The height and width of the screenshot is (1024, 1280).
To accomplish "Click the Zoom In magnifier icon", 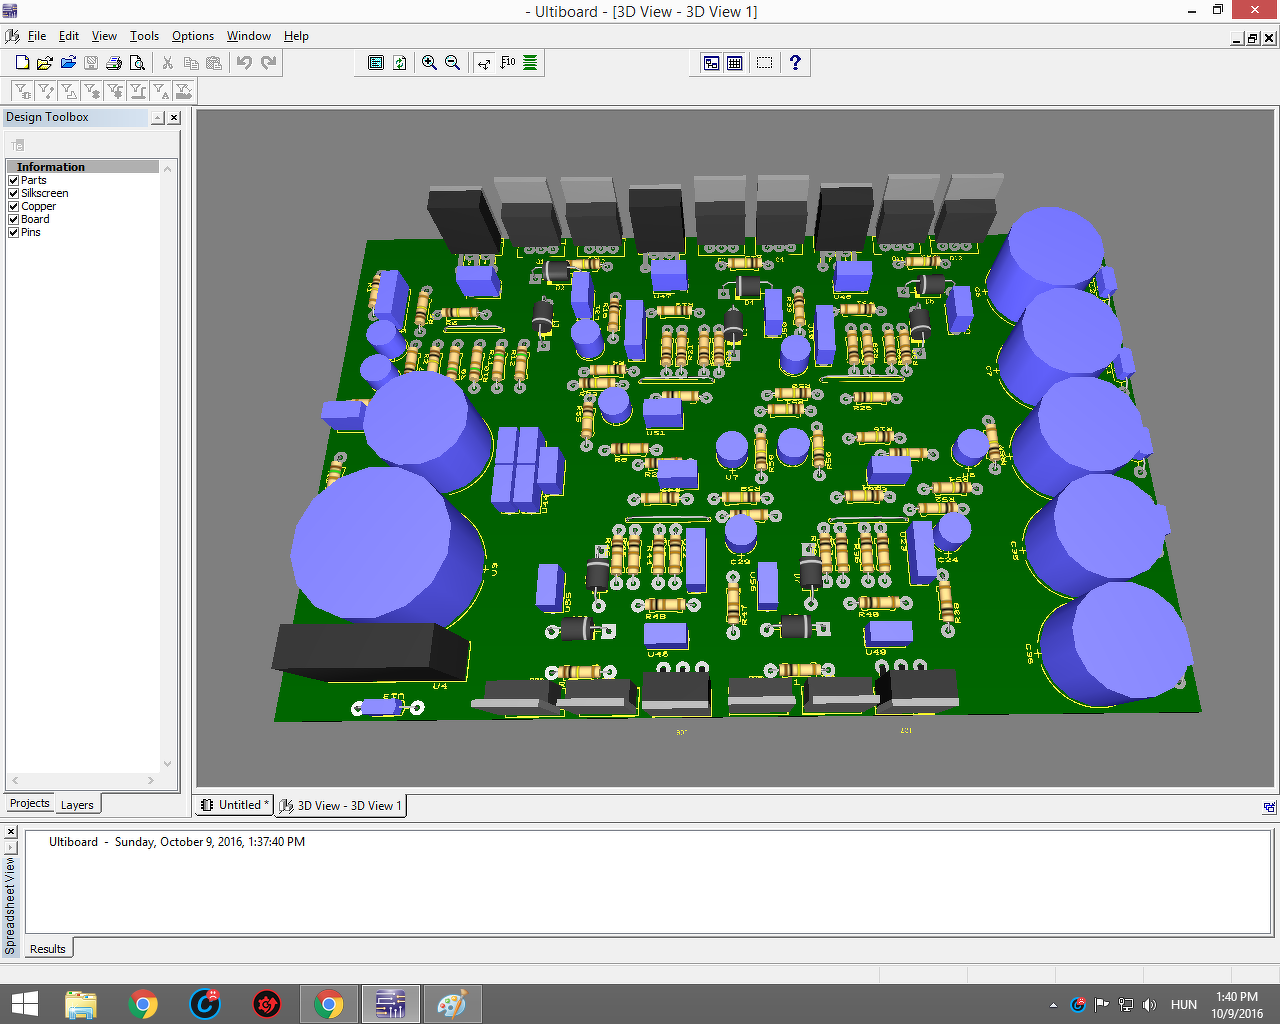I will 429,63.
